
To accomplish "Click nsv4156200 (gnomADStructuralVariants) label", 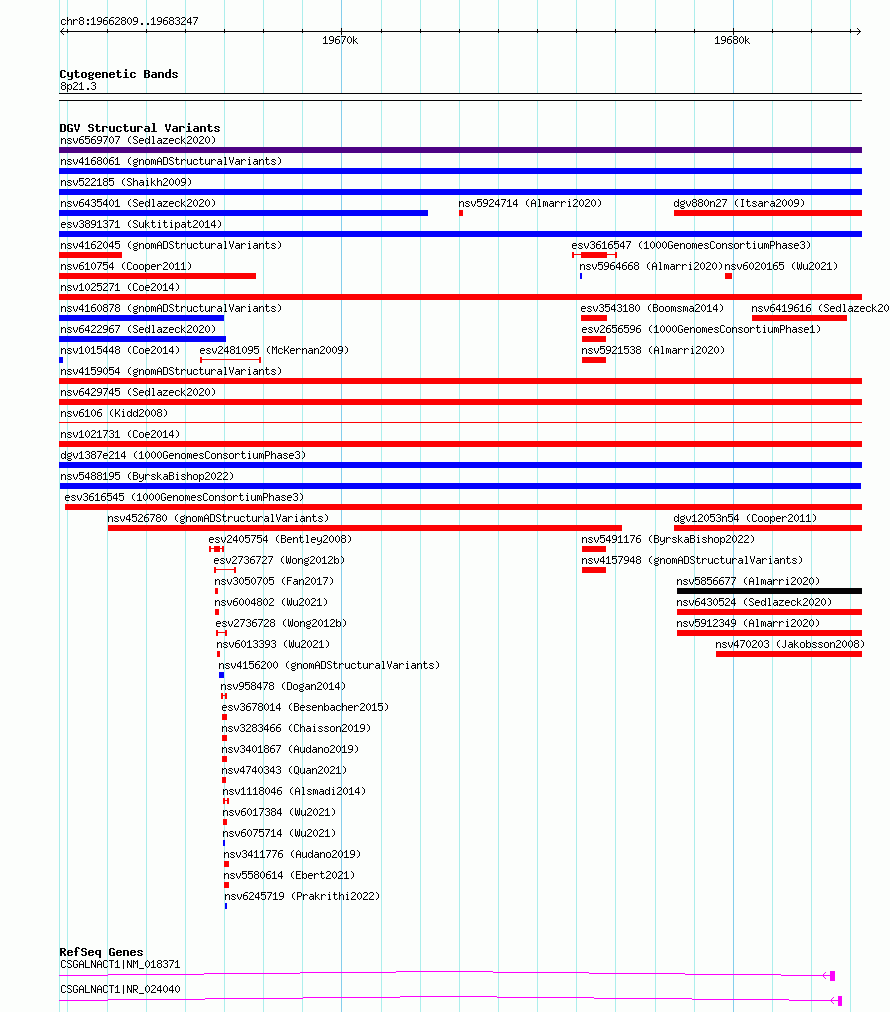I will point(329,665).
